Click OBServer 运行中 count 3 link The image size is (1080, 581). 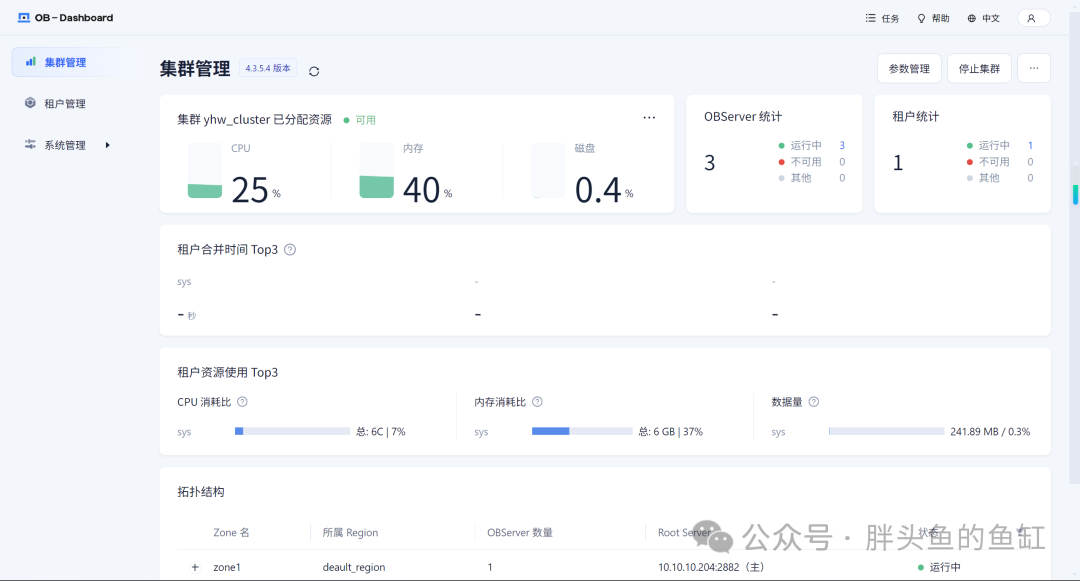[842, 145]
